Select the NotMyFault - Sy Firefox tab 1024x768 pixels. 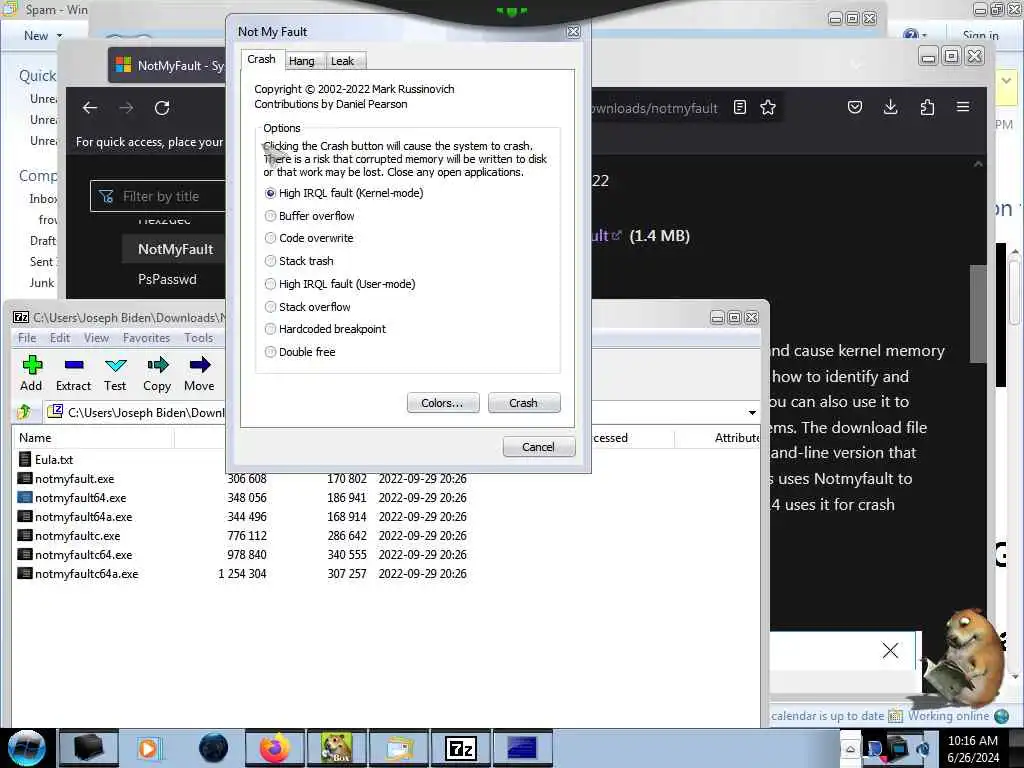(168, 65)
